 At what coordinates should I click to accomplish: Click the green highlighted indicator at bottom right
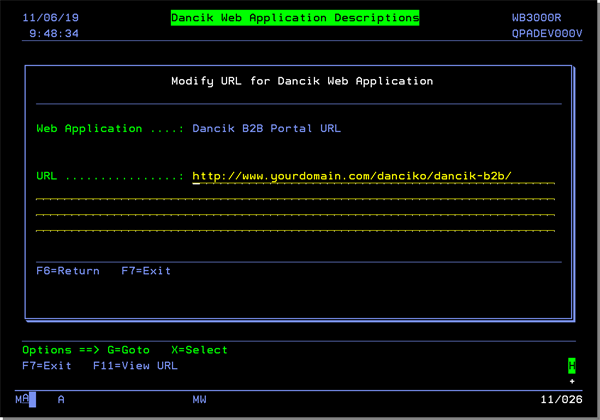point(572,366)
